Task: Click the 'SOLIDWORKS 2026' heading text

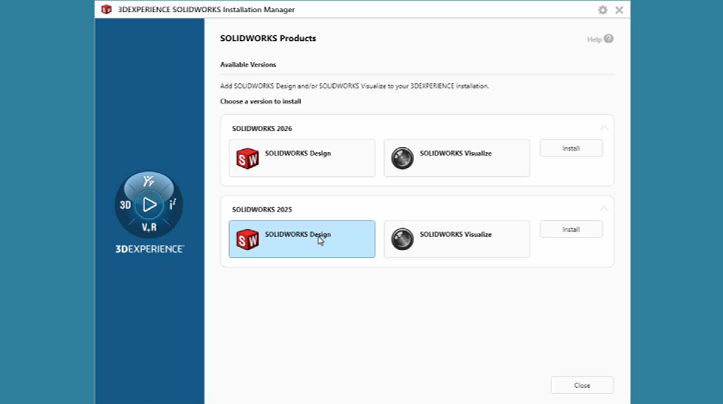Action: pyautogui.click(x=262, y=129)
